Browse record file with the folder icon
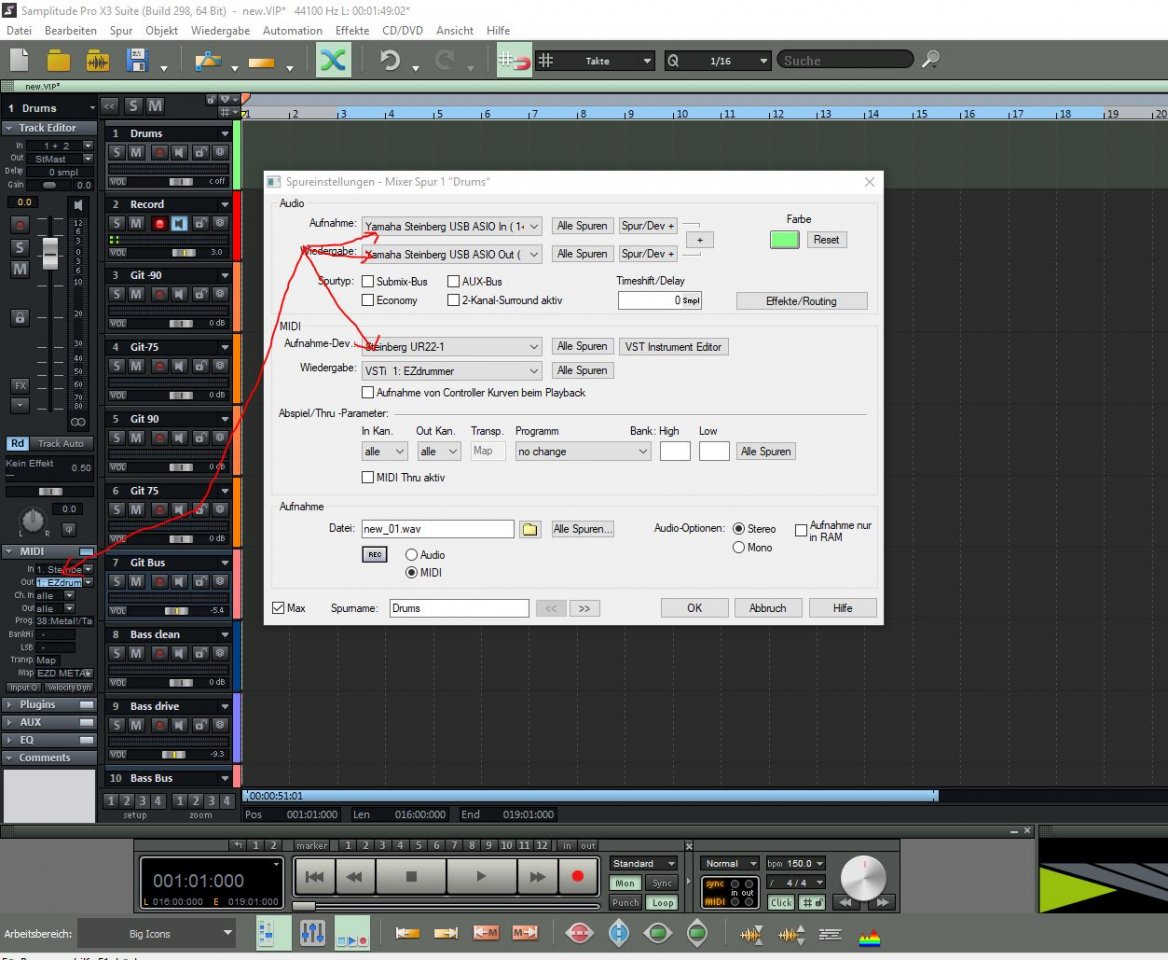This screenshot has width=1168, height=960. coord(530,529)
